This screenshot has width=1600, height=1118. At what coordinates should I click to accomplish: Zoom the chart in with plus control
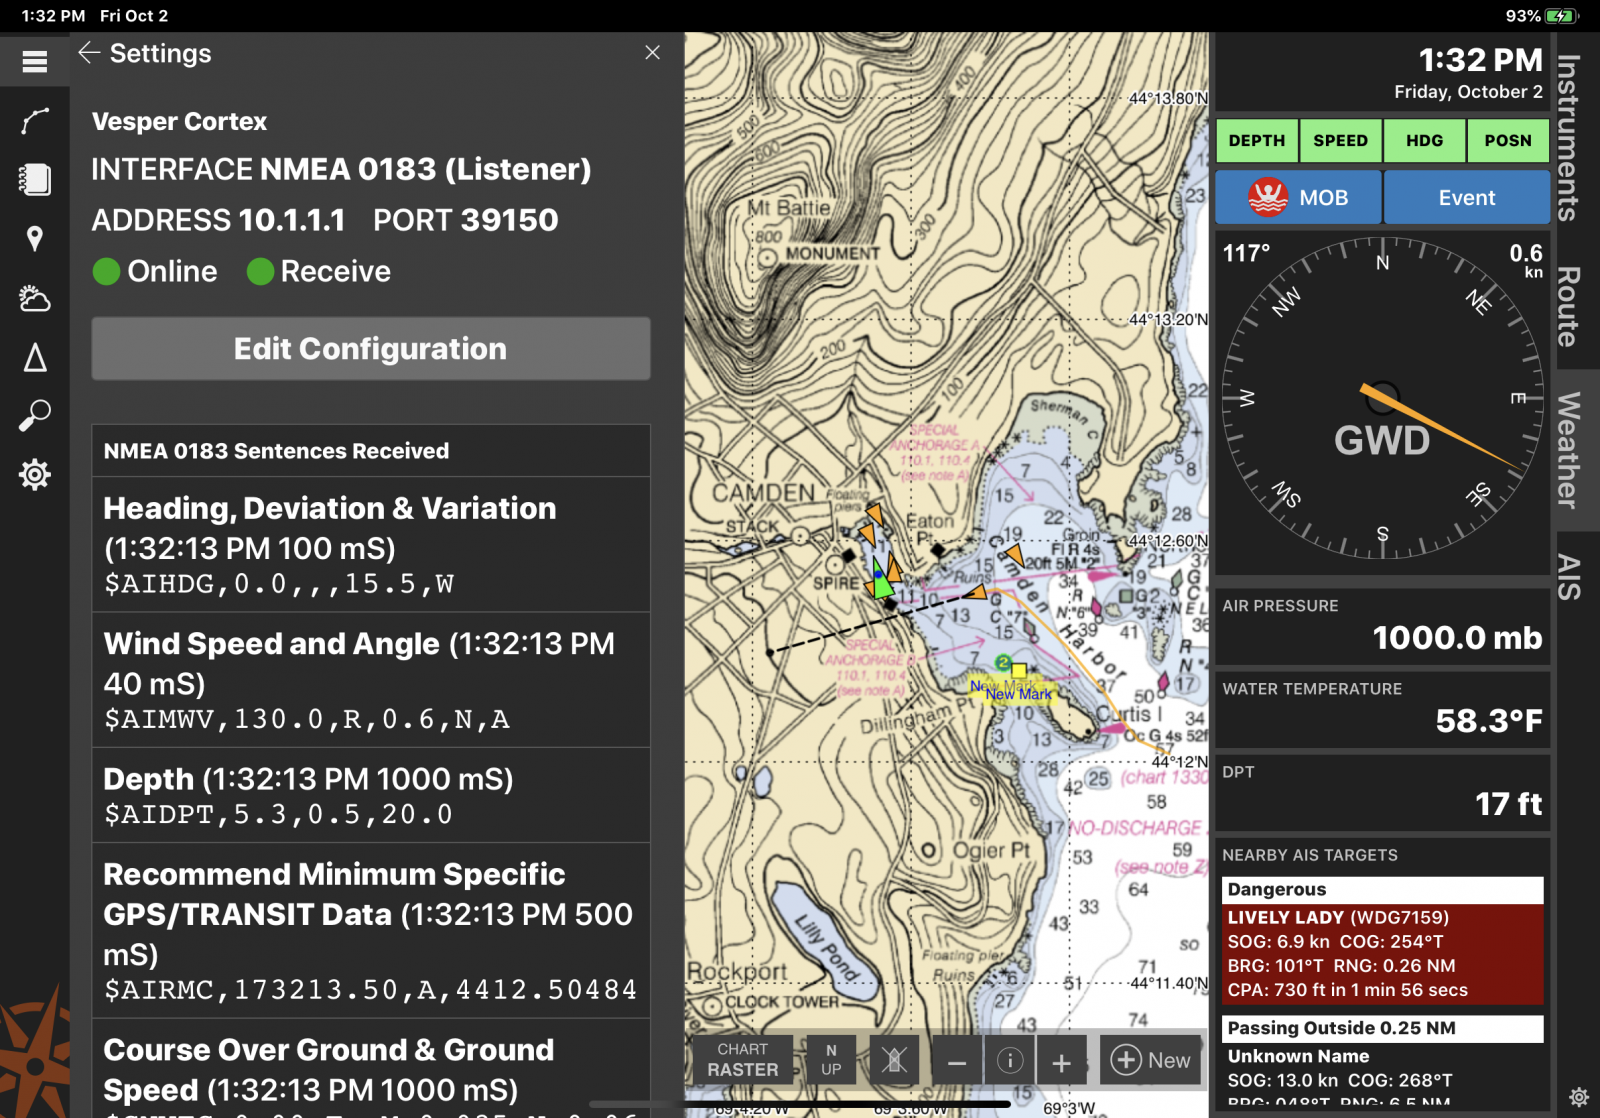tap(1062, 1060)
